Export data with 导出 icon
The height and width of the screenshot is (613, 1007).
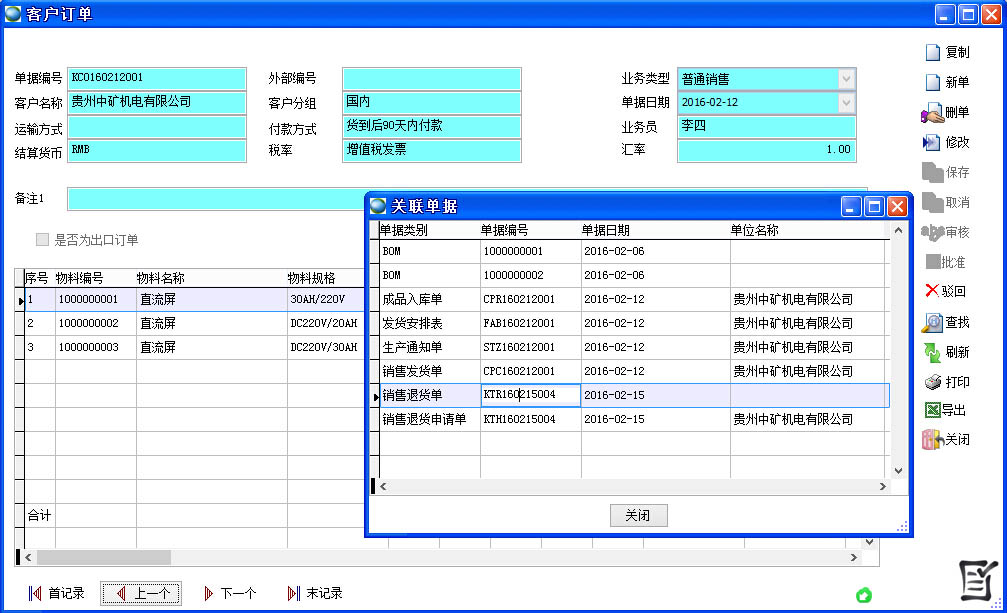(932, 410)
